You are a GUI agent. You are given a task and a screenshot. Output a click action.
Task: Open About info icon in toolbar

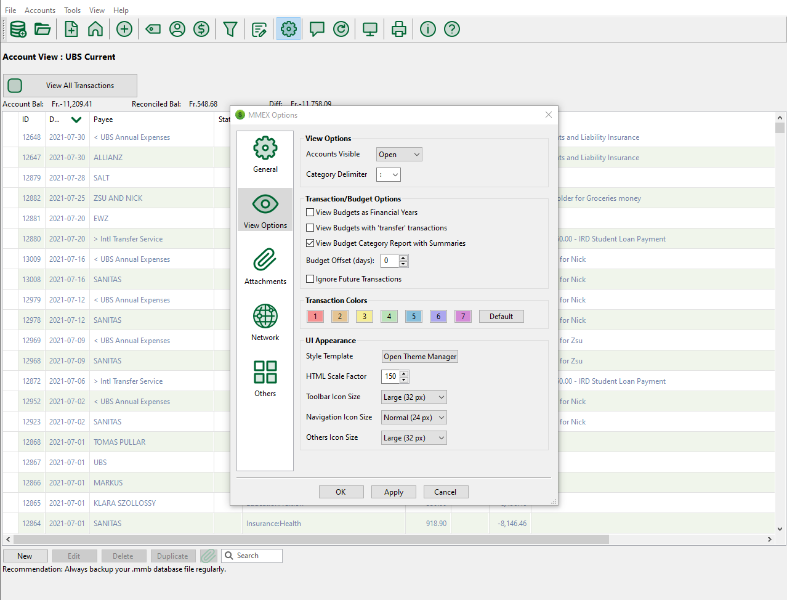coord(428,29)
